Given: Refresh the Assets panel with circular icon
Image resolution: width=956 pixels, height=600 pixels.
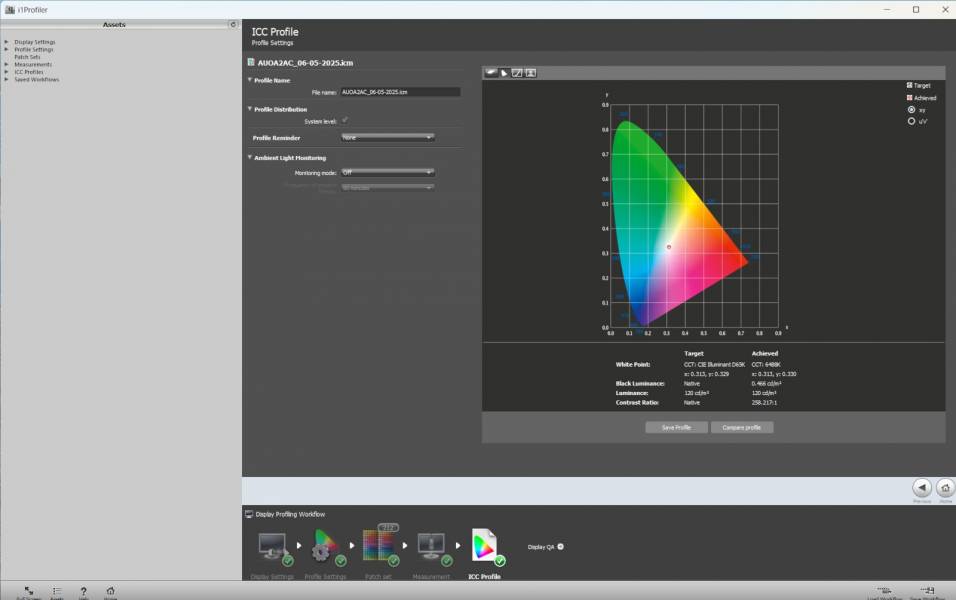Looking at the screenshot, I should coord(233,24).
